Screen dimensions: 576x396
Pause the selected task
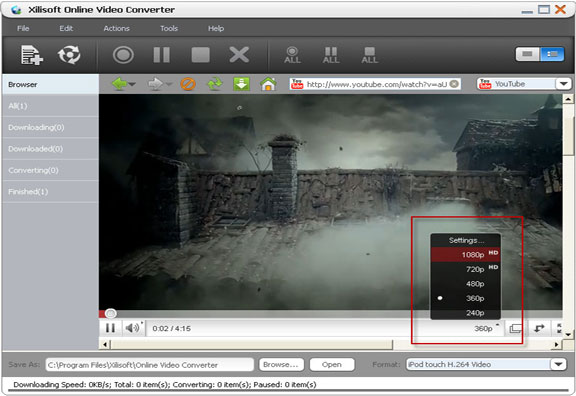point(162,55)
